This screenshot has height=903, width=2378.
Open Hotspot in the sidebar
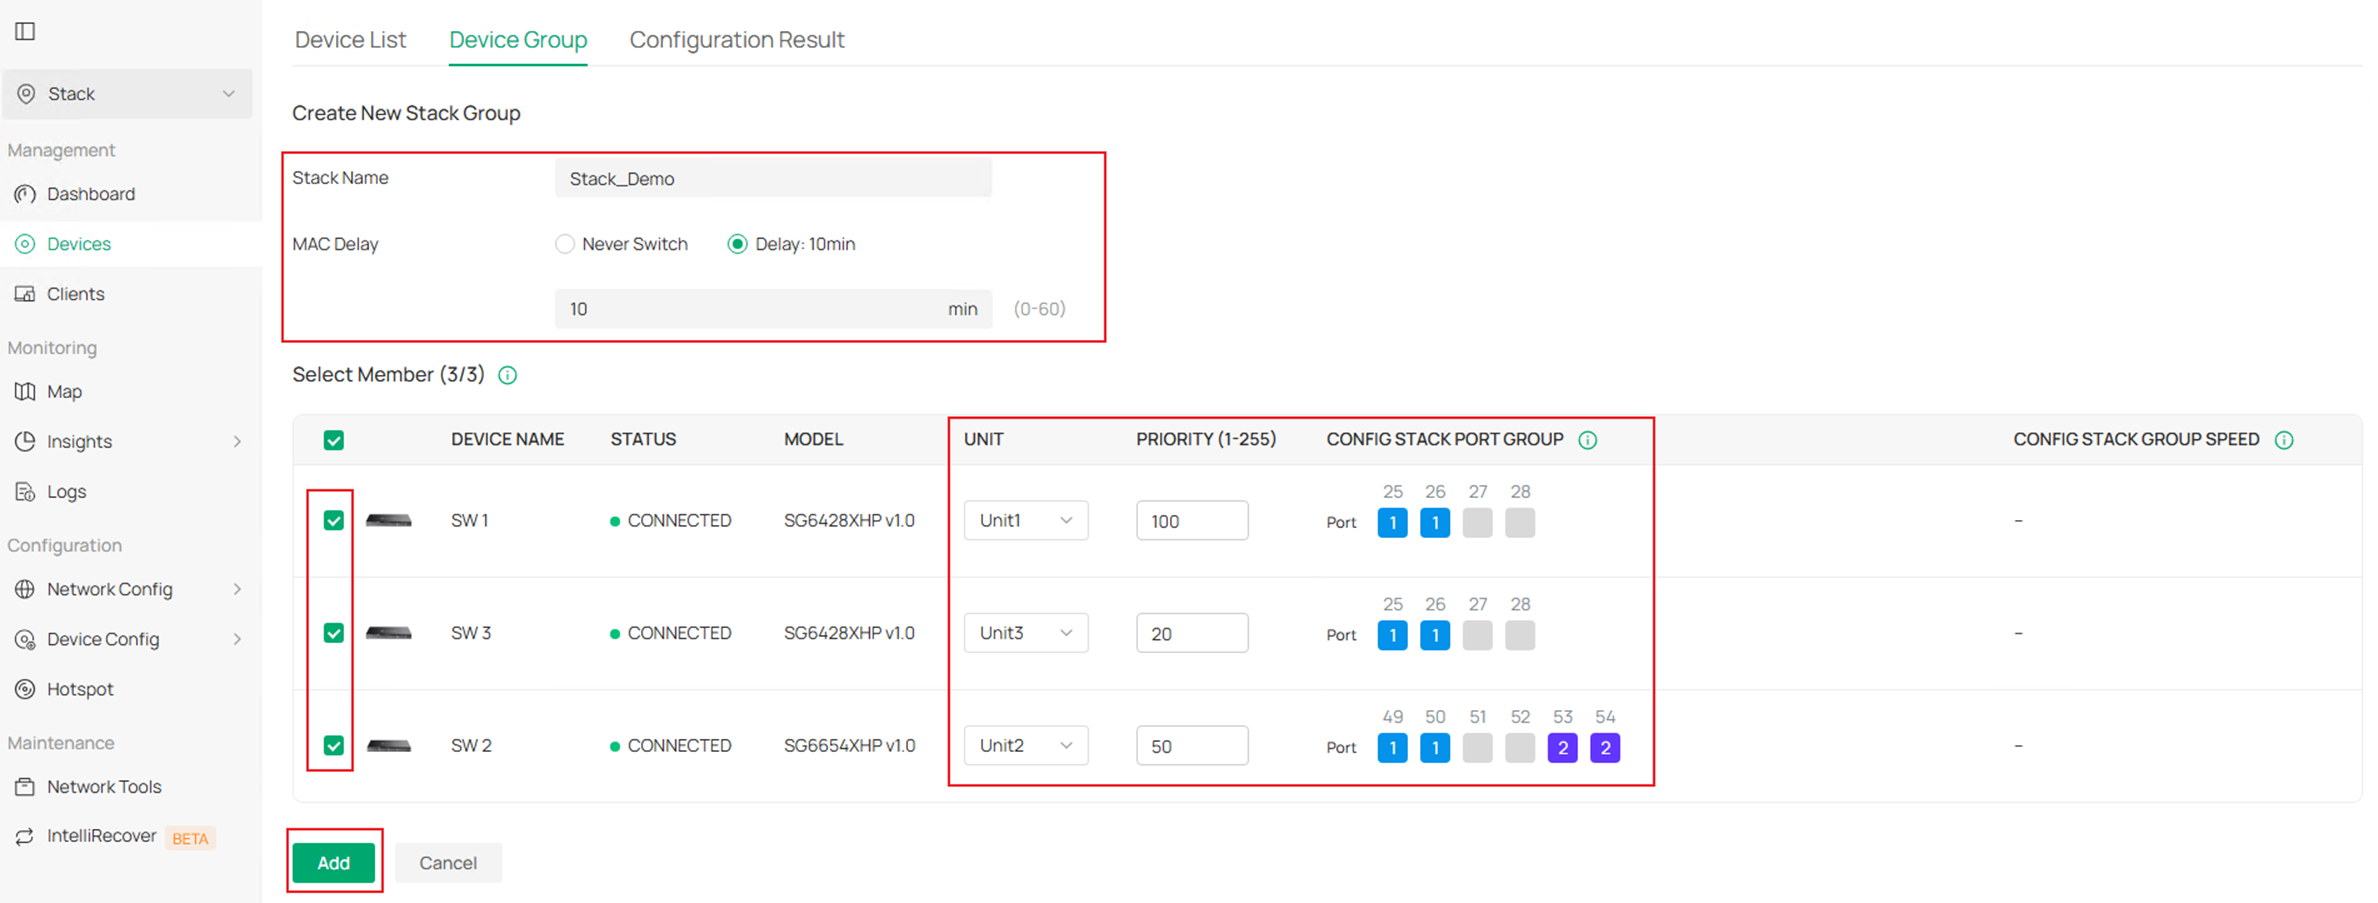80,689
